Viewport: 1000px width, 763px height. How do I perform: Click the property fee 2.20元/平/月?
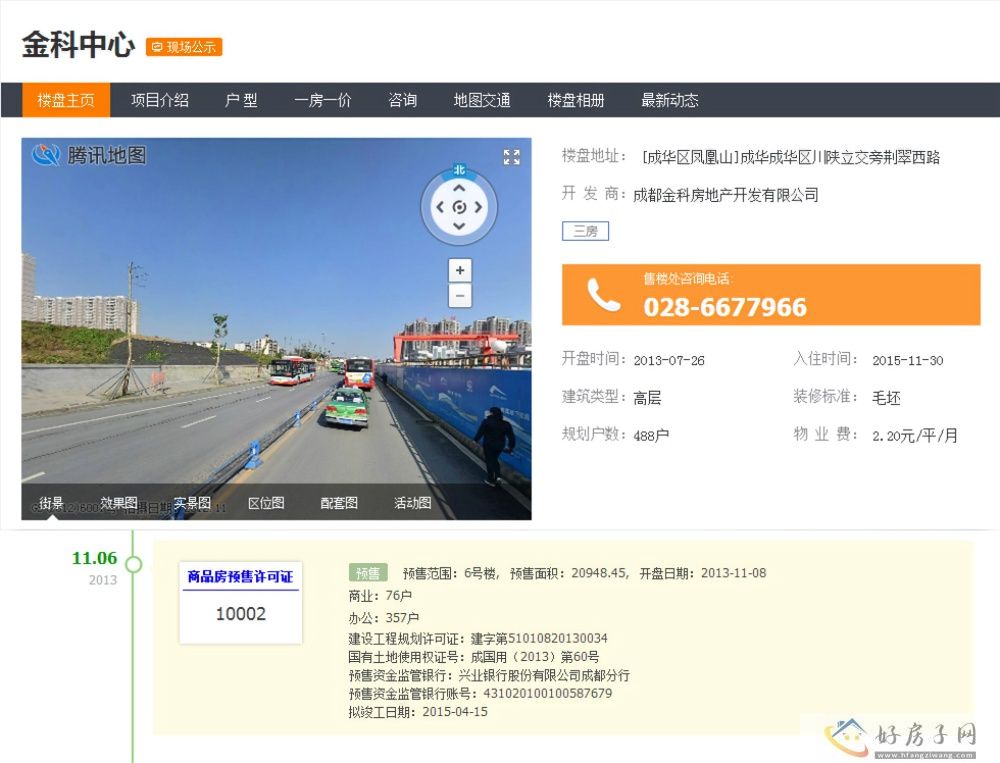tap(915, 435)
